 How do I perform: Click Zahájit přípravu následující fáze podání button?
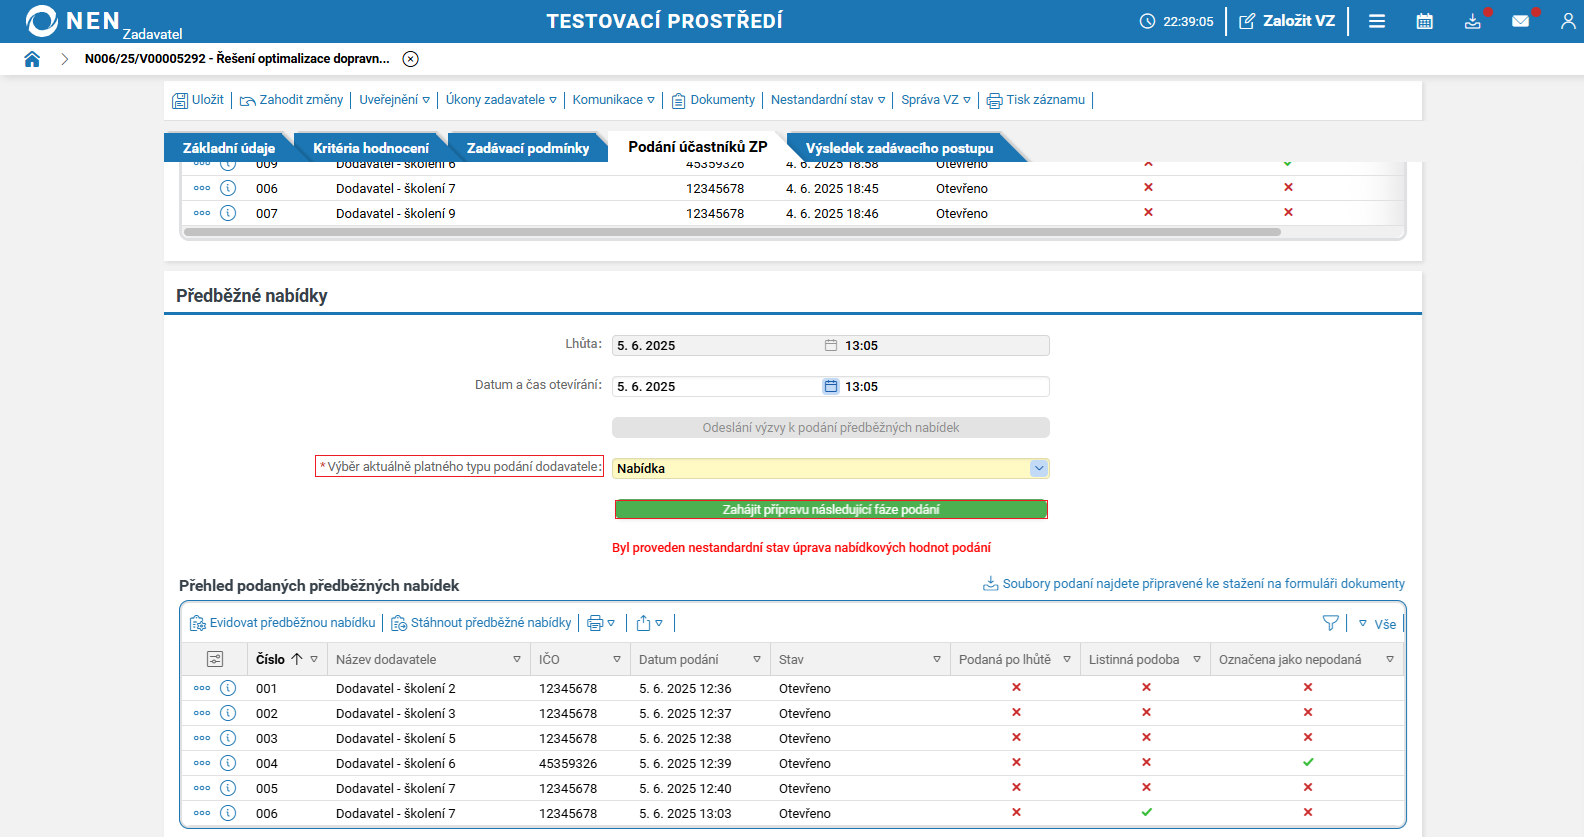tap(831, 510)
